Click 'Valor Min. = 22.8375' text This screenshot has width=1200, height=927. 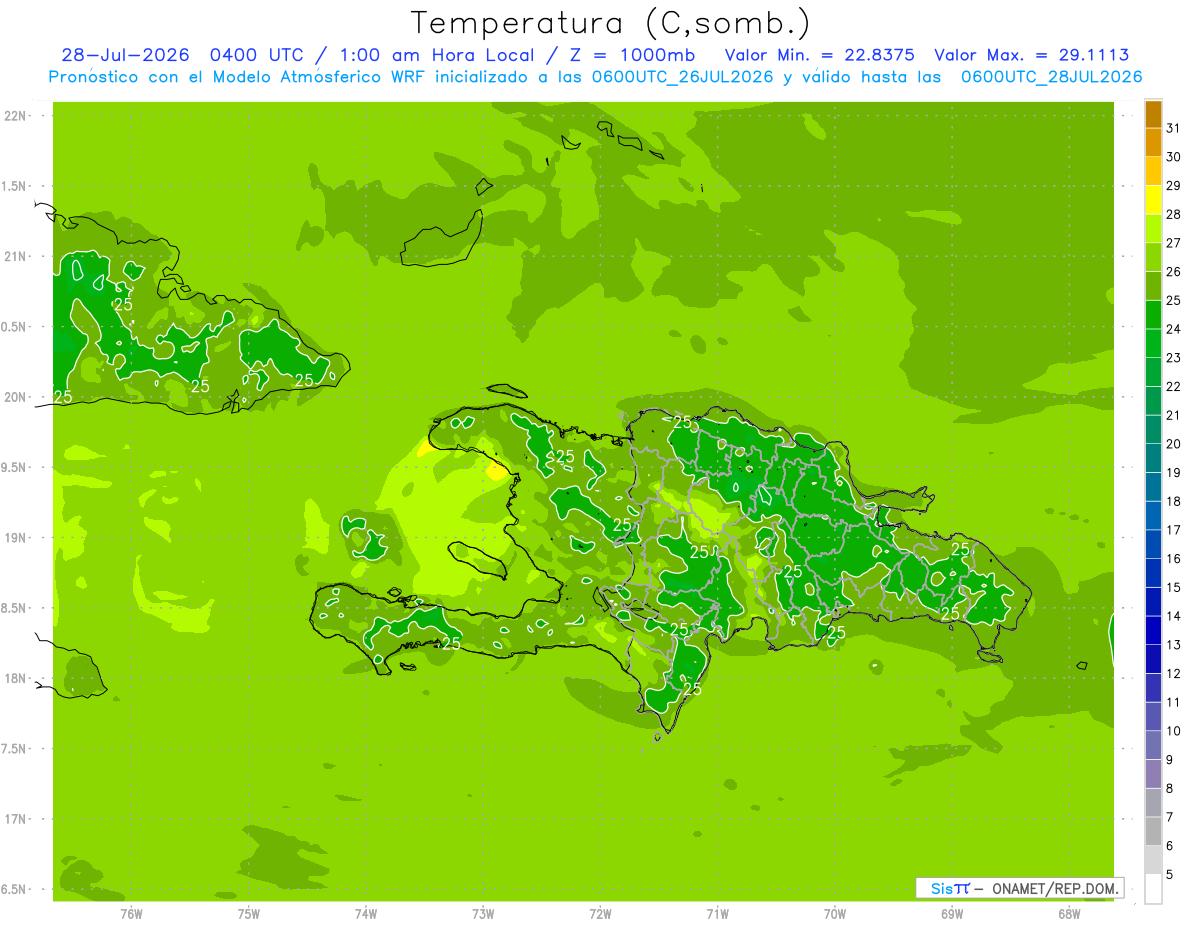[x=819, y=55]
